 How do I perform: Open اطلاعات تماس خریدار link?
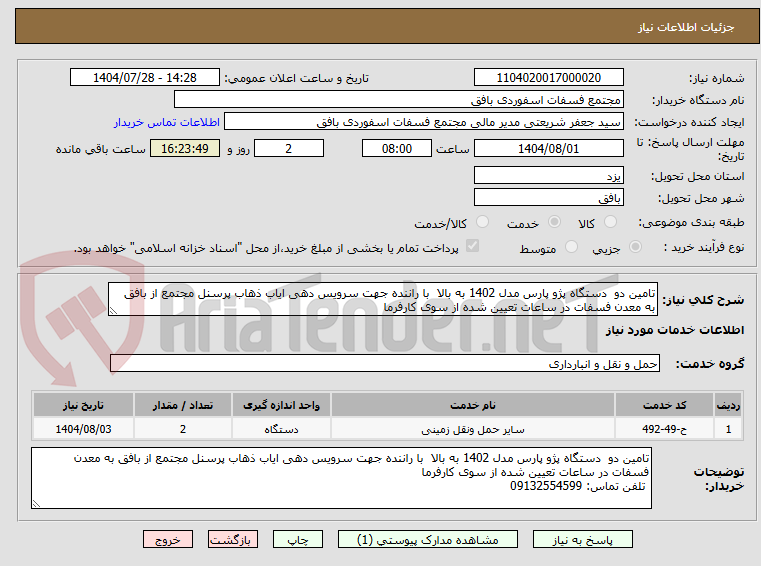click(x=167, y=122)
